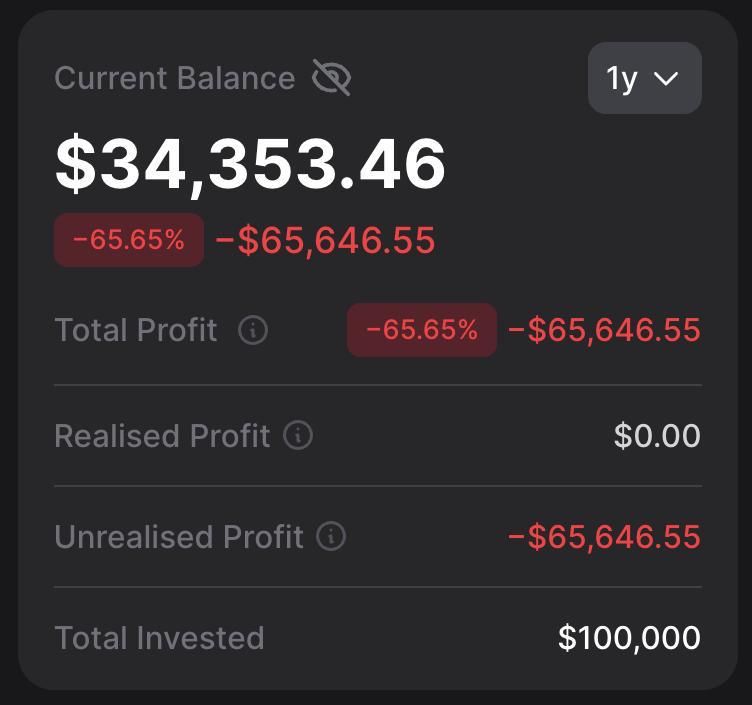Toggle balance visibility eye icon
Screen dimensions: 752x705
click(x=331, y=77)
